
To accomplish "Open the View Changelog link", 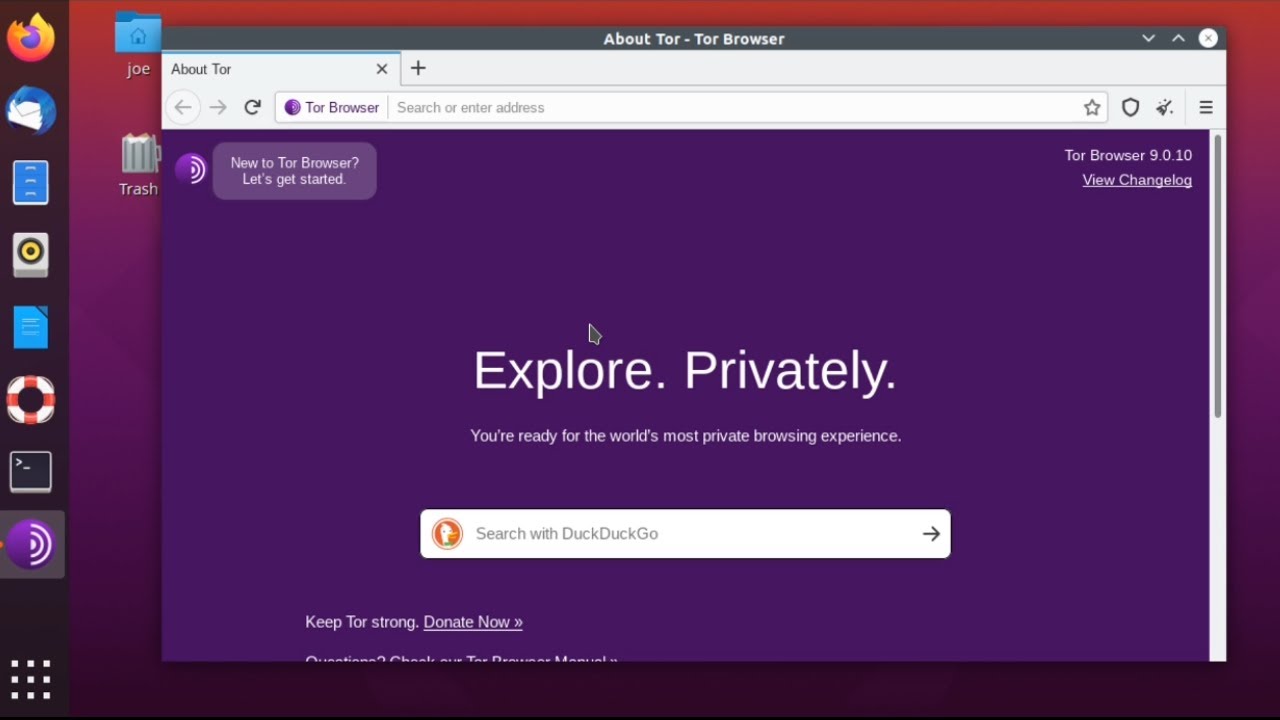I will pos(1137,180).
